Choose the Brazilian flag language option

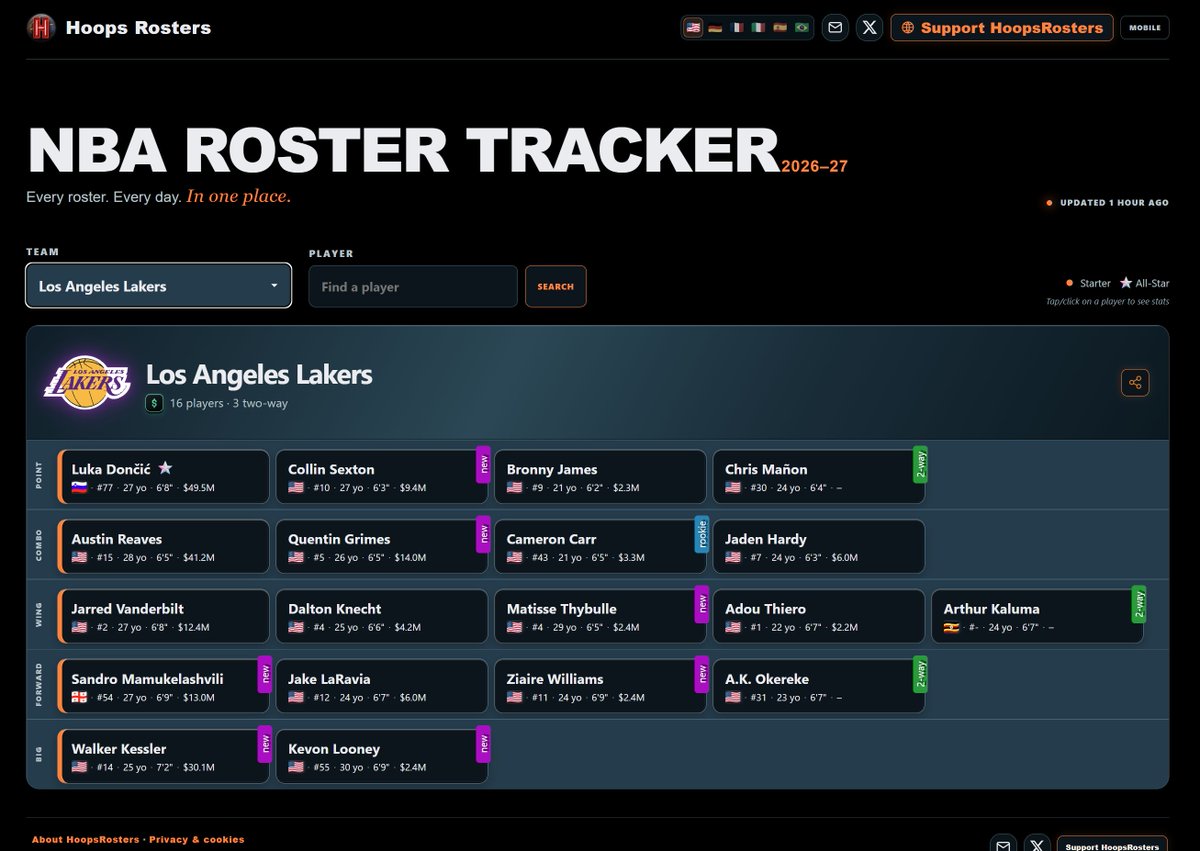point(802,28)
